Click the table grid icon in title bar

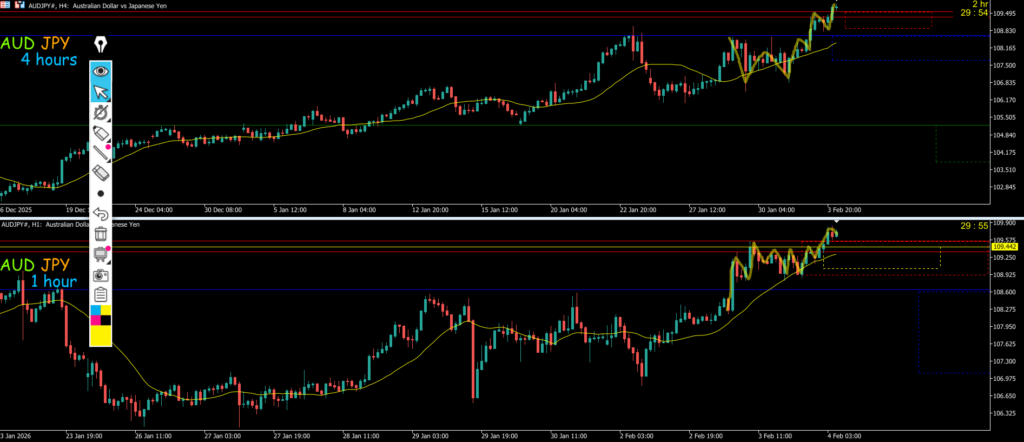point(6,4)
